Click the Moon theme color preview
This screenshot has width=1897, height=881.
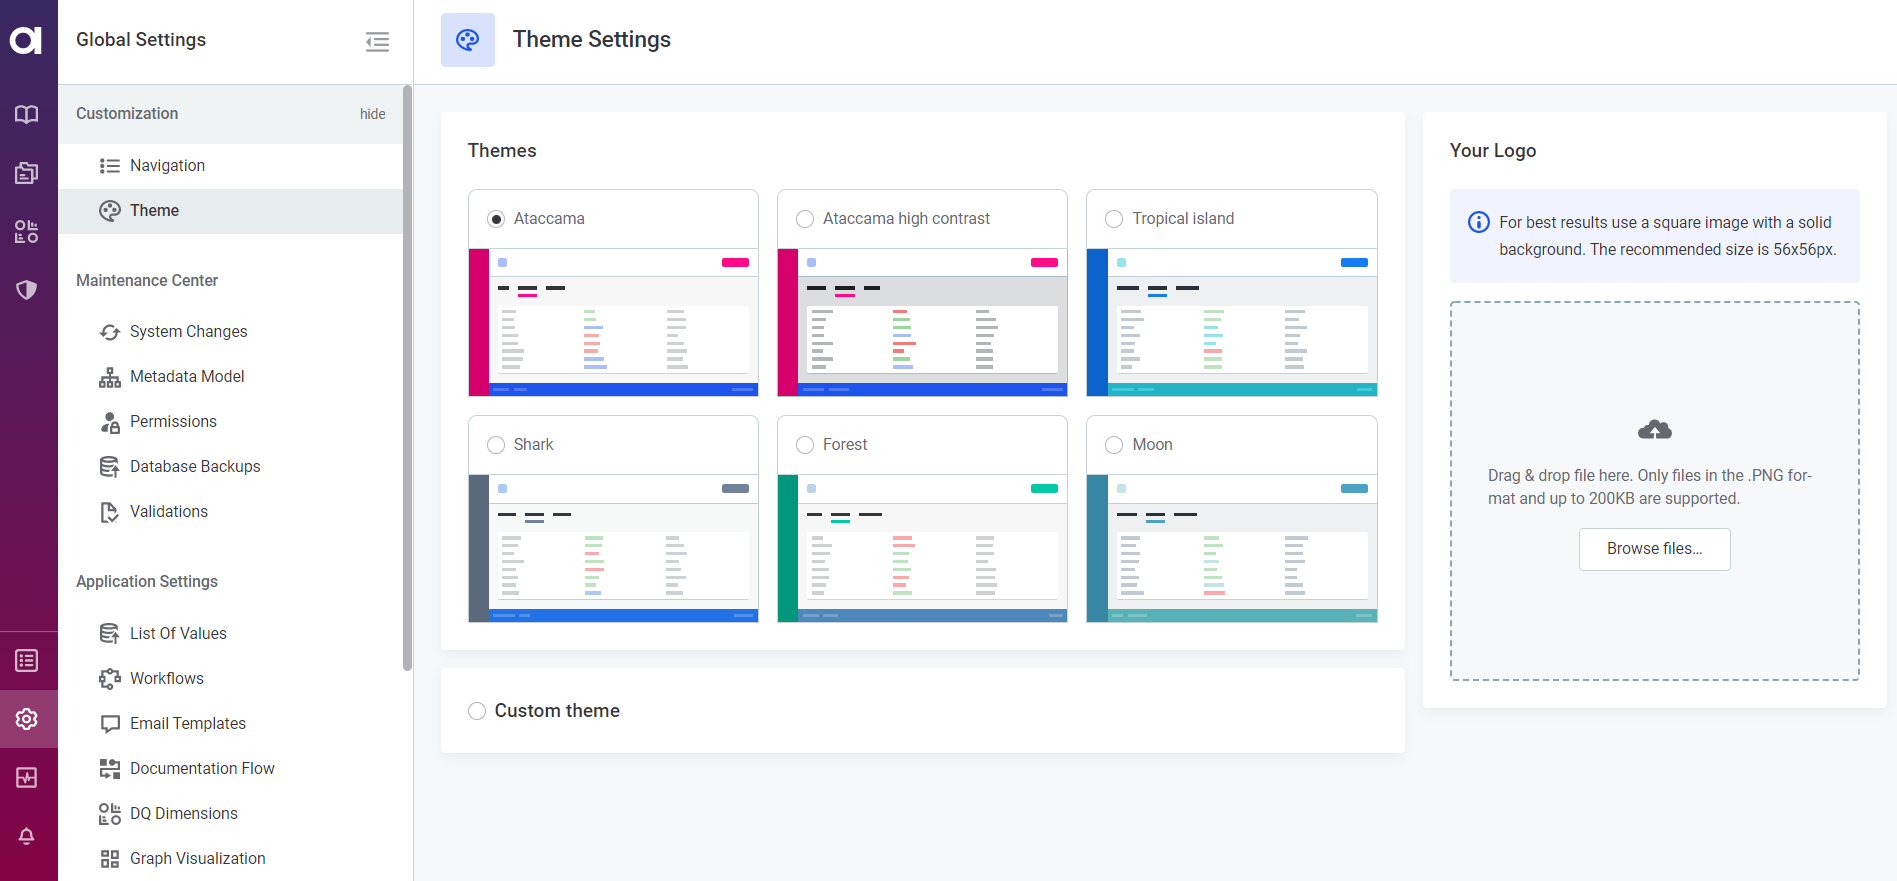(x=1231, y=548)
